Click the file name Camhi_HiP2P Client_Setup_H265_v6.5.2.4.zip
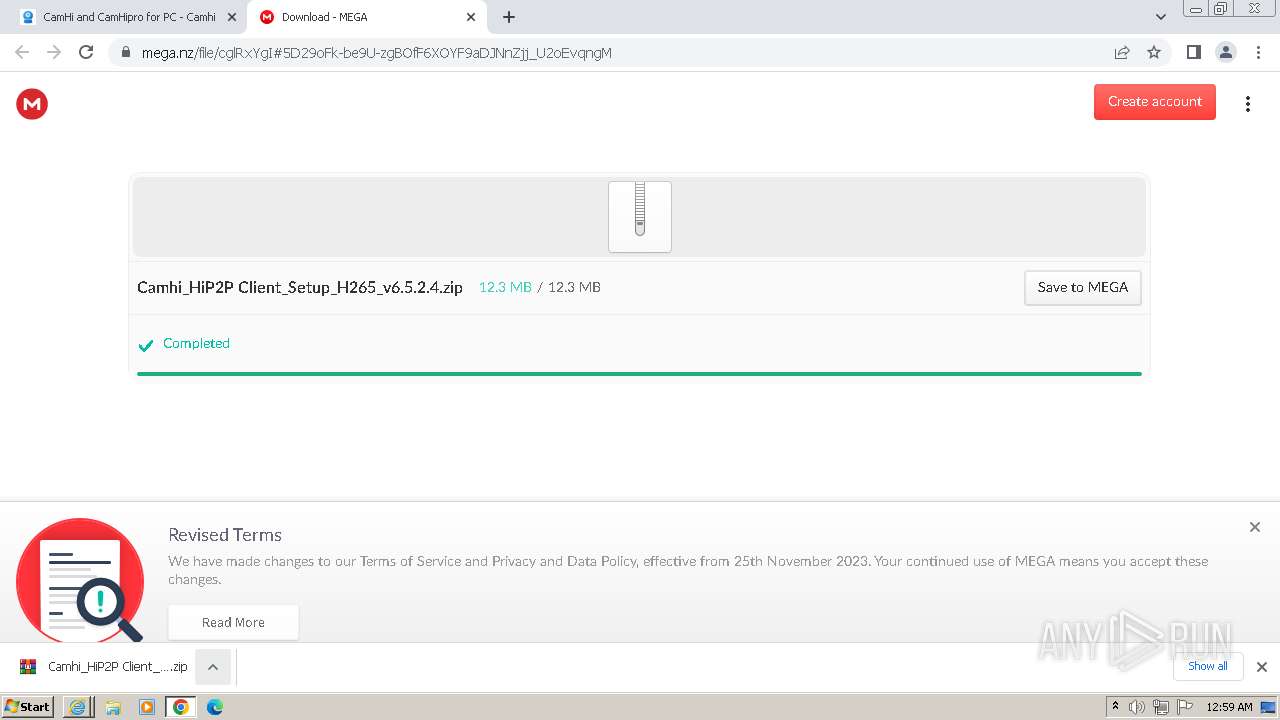The image size is (1280, 720). [300, 287]
